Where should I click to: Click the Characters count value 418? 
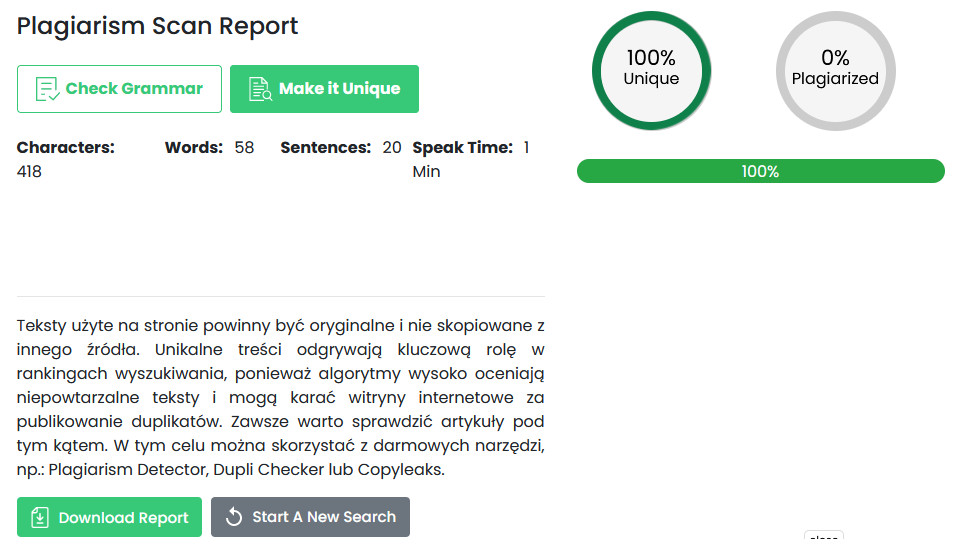pos(29,171)
